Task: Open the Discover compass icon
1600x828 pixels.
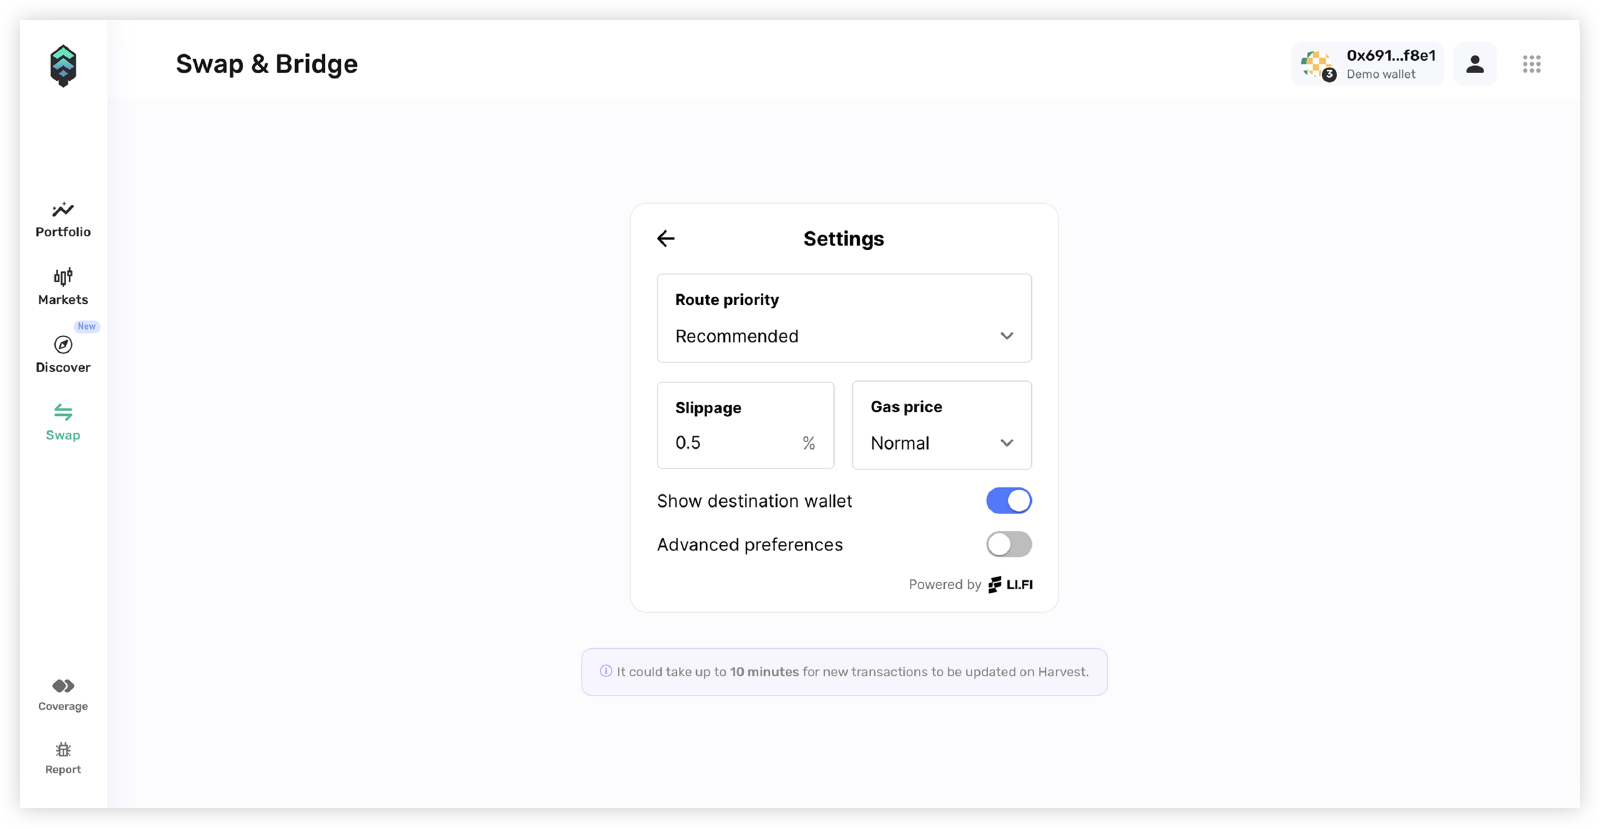Action: pos(63,345)
